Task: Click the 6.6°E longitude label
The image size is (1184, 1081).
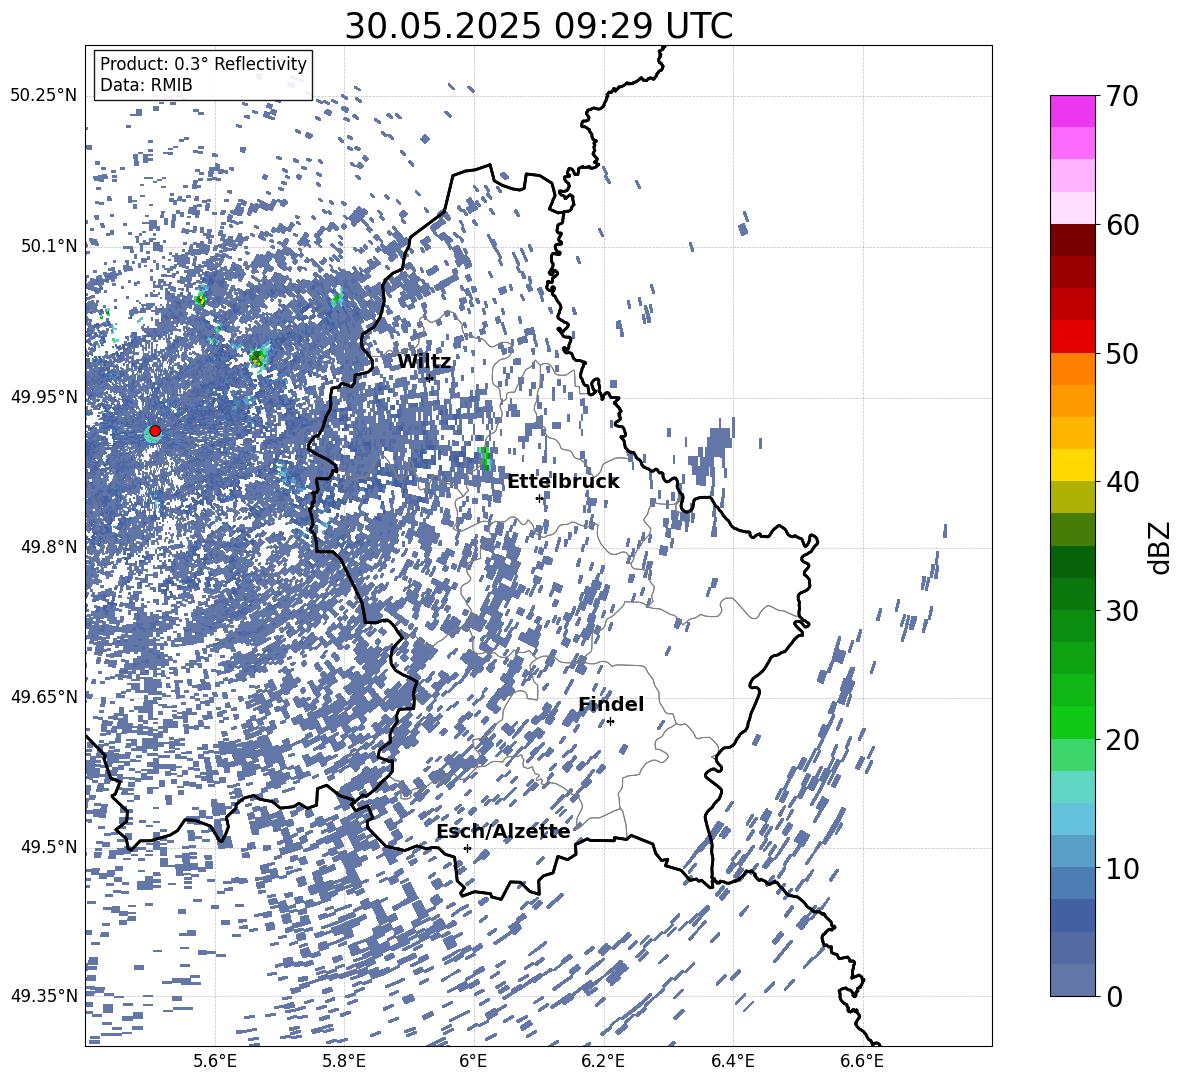Action: point(862,1062)
